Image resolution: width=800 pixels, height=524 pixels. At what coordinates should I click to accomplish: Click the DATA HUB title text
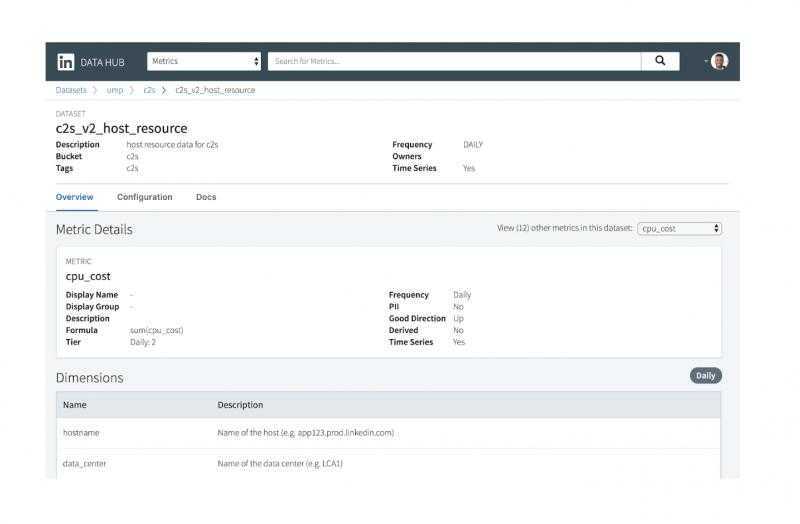pyautogui.click(x=102, y=62)
